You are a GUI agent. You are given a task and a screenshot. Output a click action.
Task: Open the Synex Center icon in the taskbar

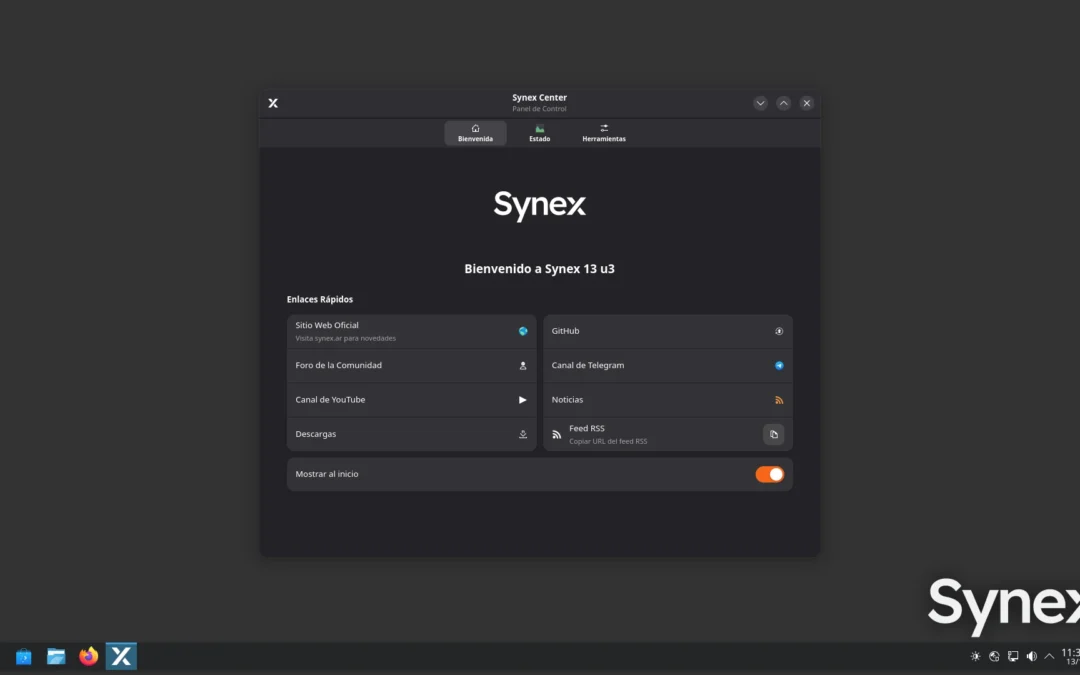pos(121,656)
